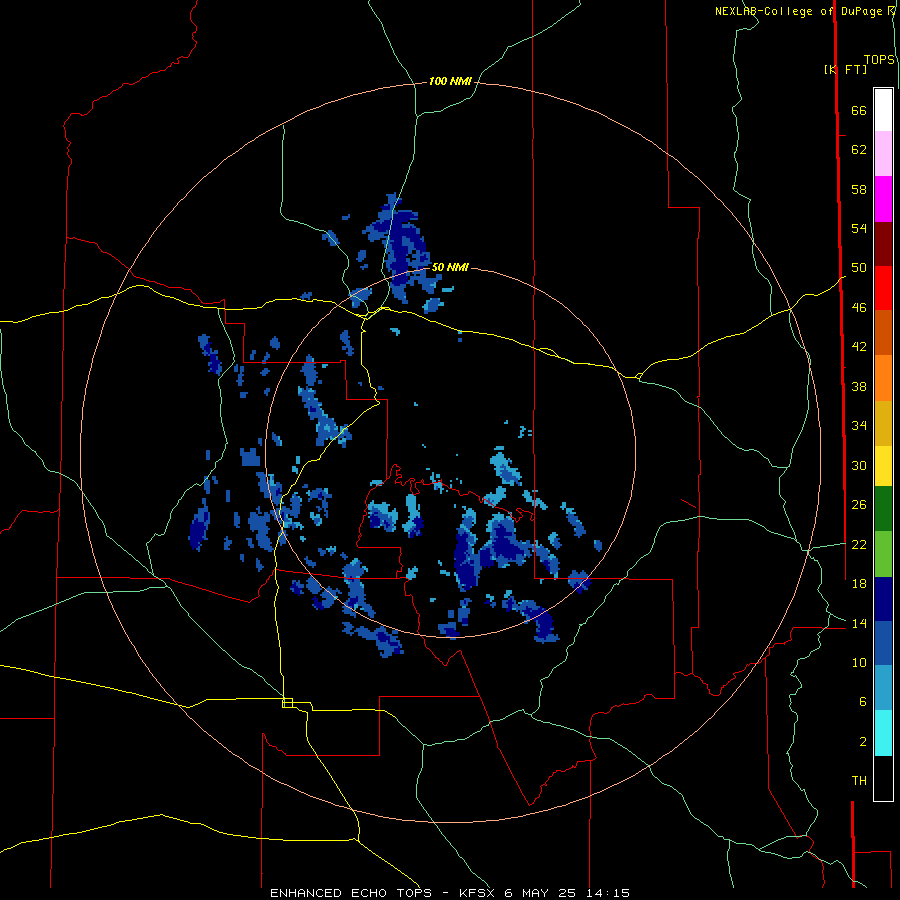Select the navy blue legend swatch
Screen dimensions: 900x900
883,599
